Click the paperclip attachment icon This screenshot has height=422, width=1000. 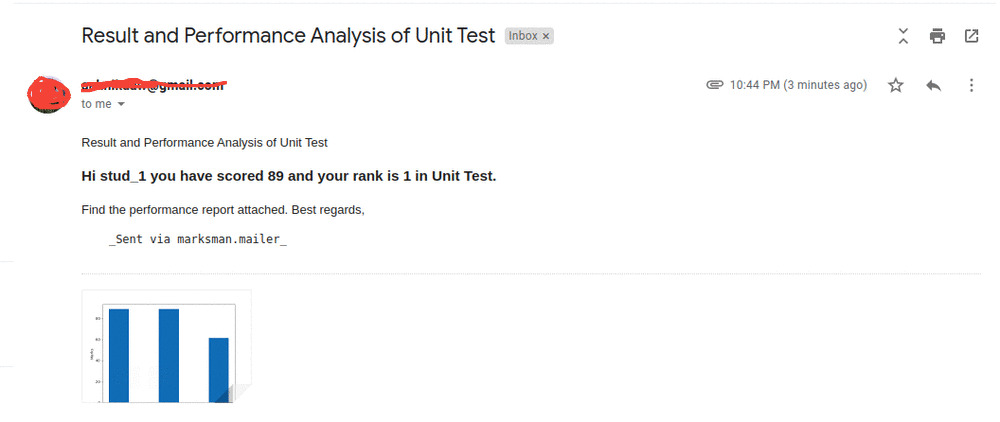714,85
